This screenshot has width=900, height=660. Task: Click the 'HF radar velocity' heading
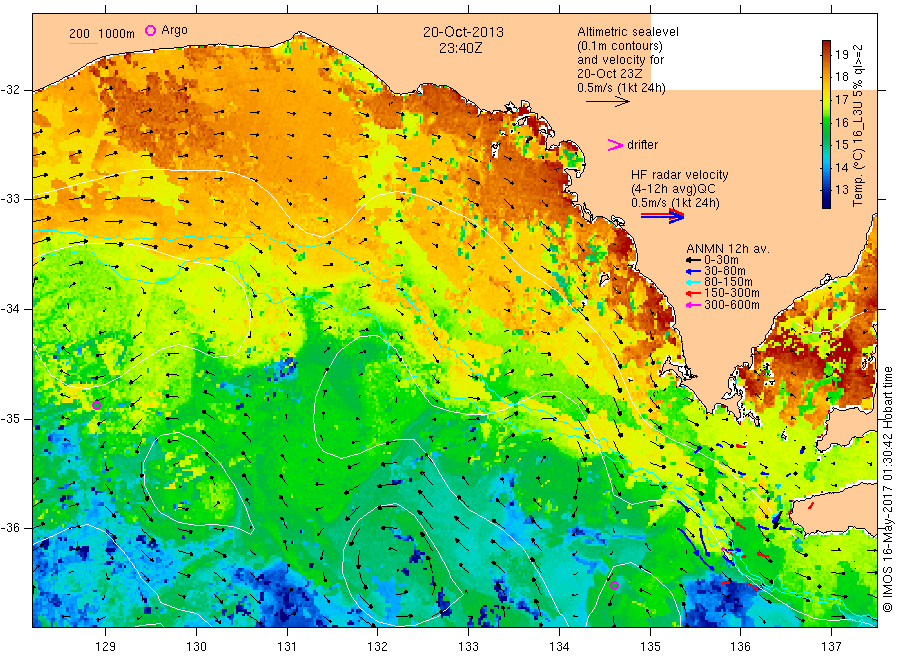680,175
